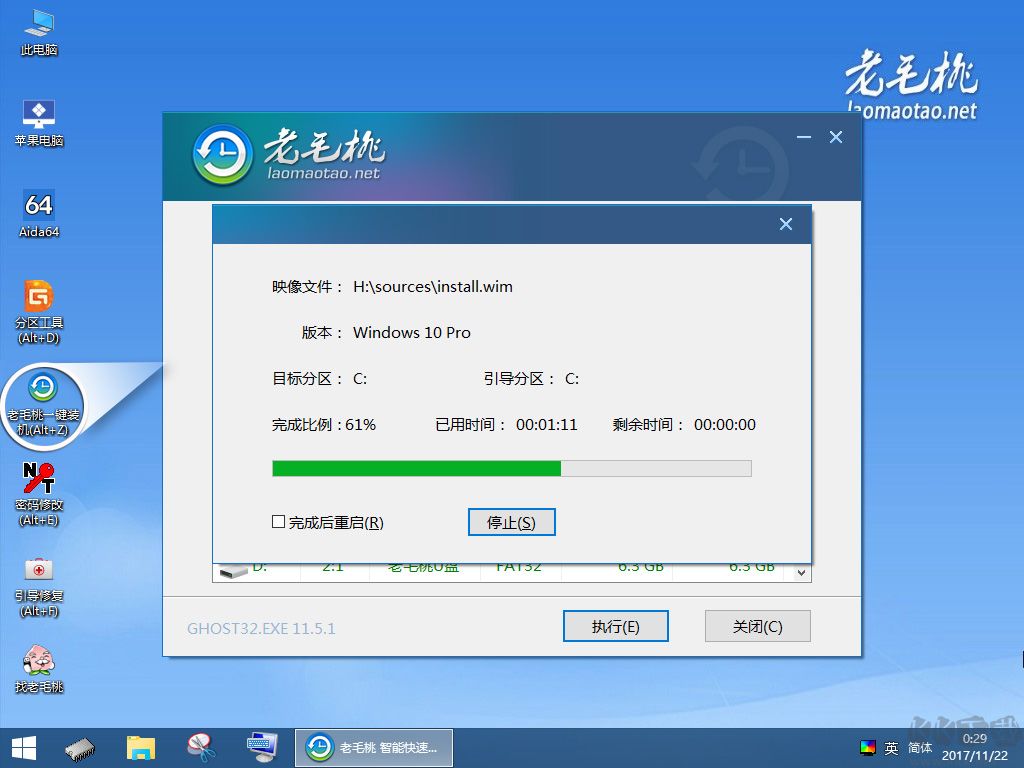Open 此电脑 on the desktop

pos(38,30)
